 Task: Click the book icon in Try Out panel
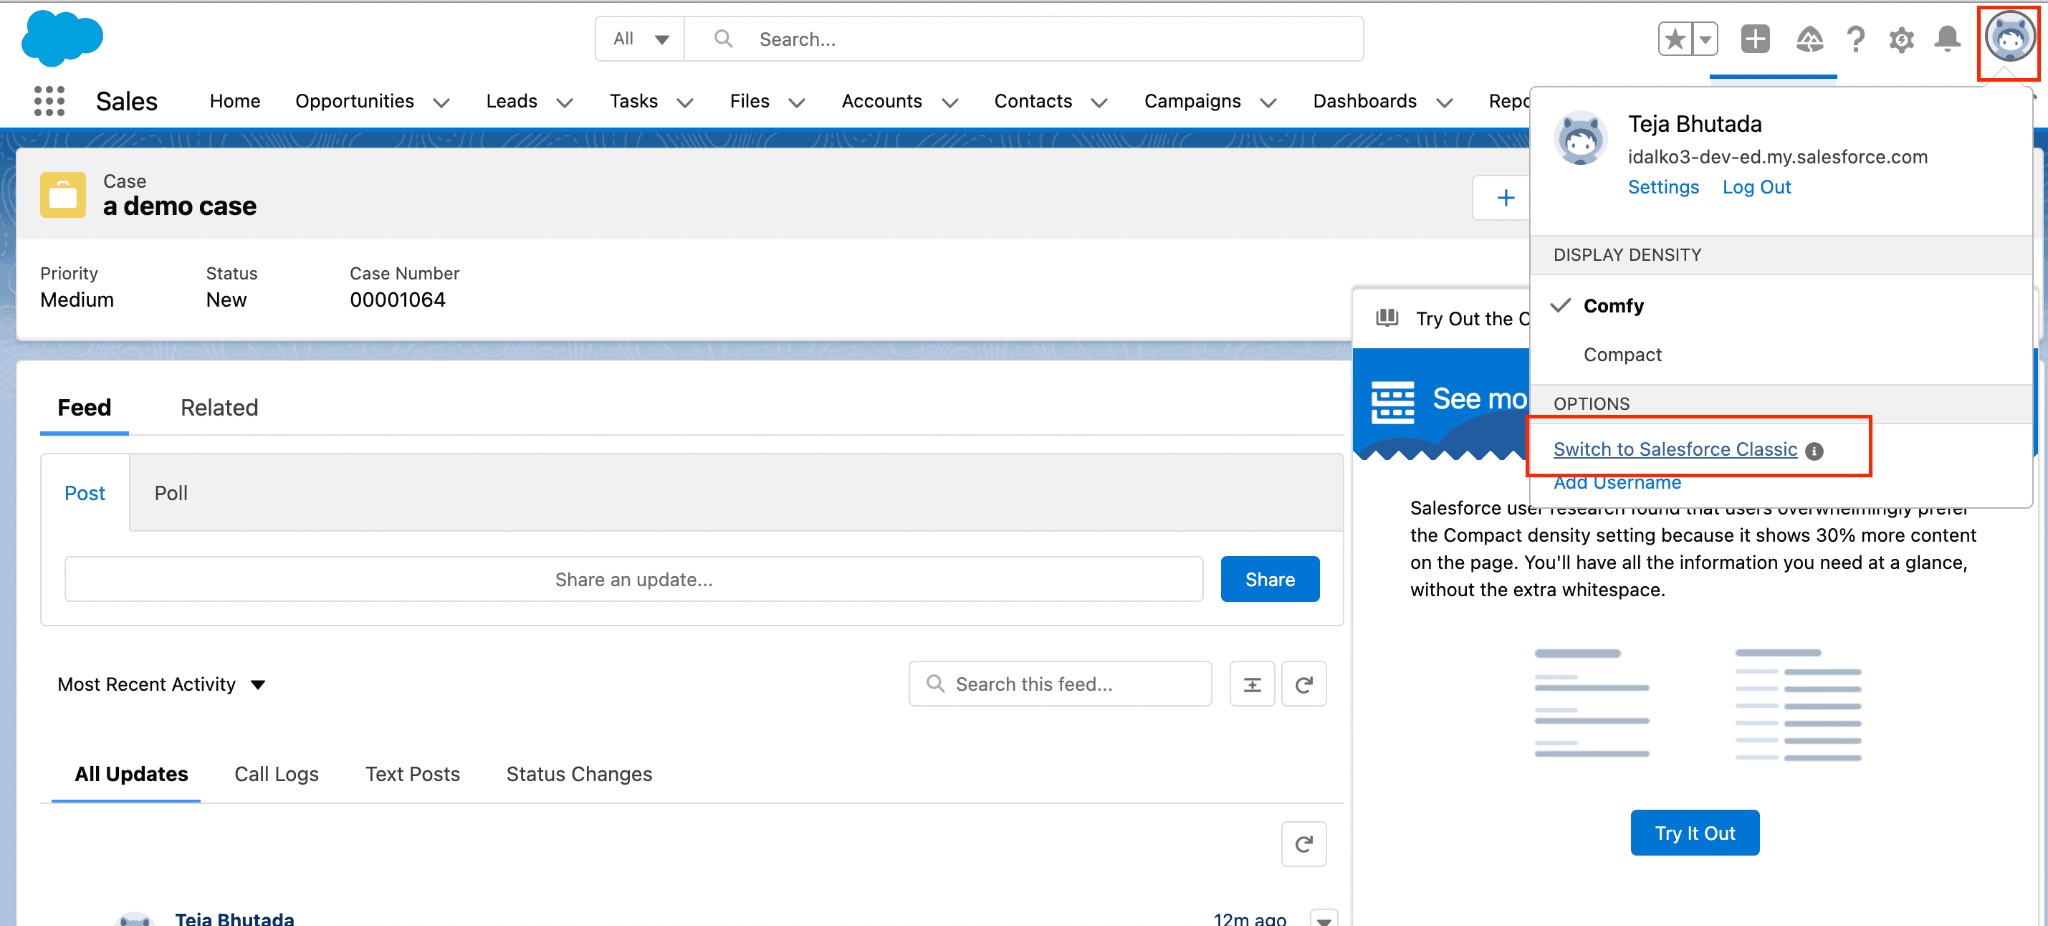click(1387, 318)
